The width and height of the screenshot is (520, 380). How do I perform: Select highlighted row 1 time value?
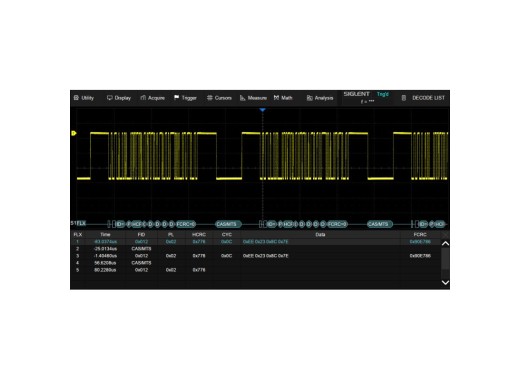tap(105, 242)
